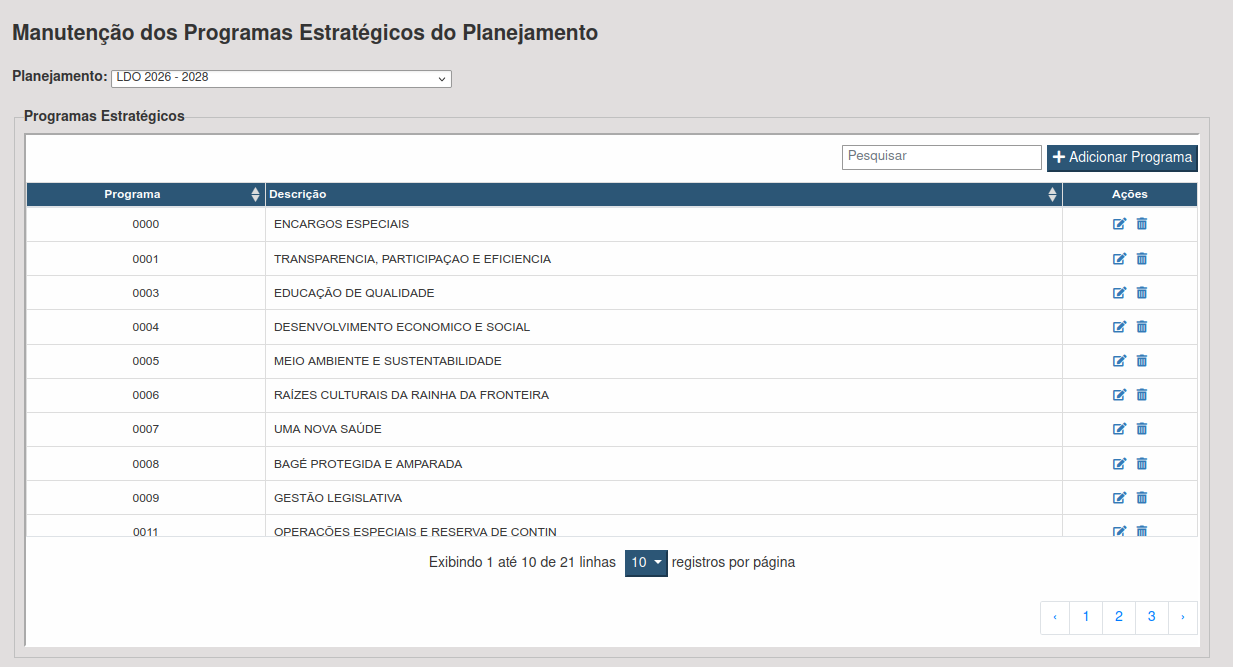This screenshot has width=1233, height=667.
Task: Delete BAGÉ PROTEGIDA E AMPARADA program
Action: click(x=1142, y=464)
